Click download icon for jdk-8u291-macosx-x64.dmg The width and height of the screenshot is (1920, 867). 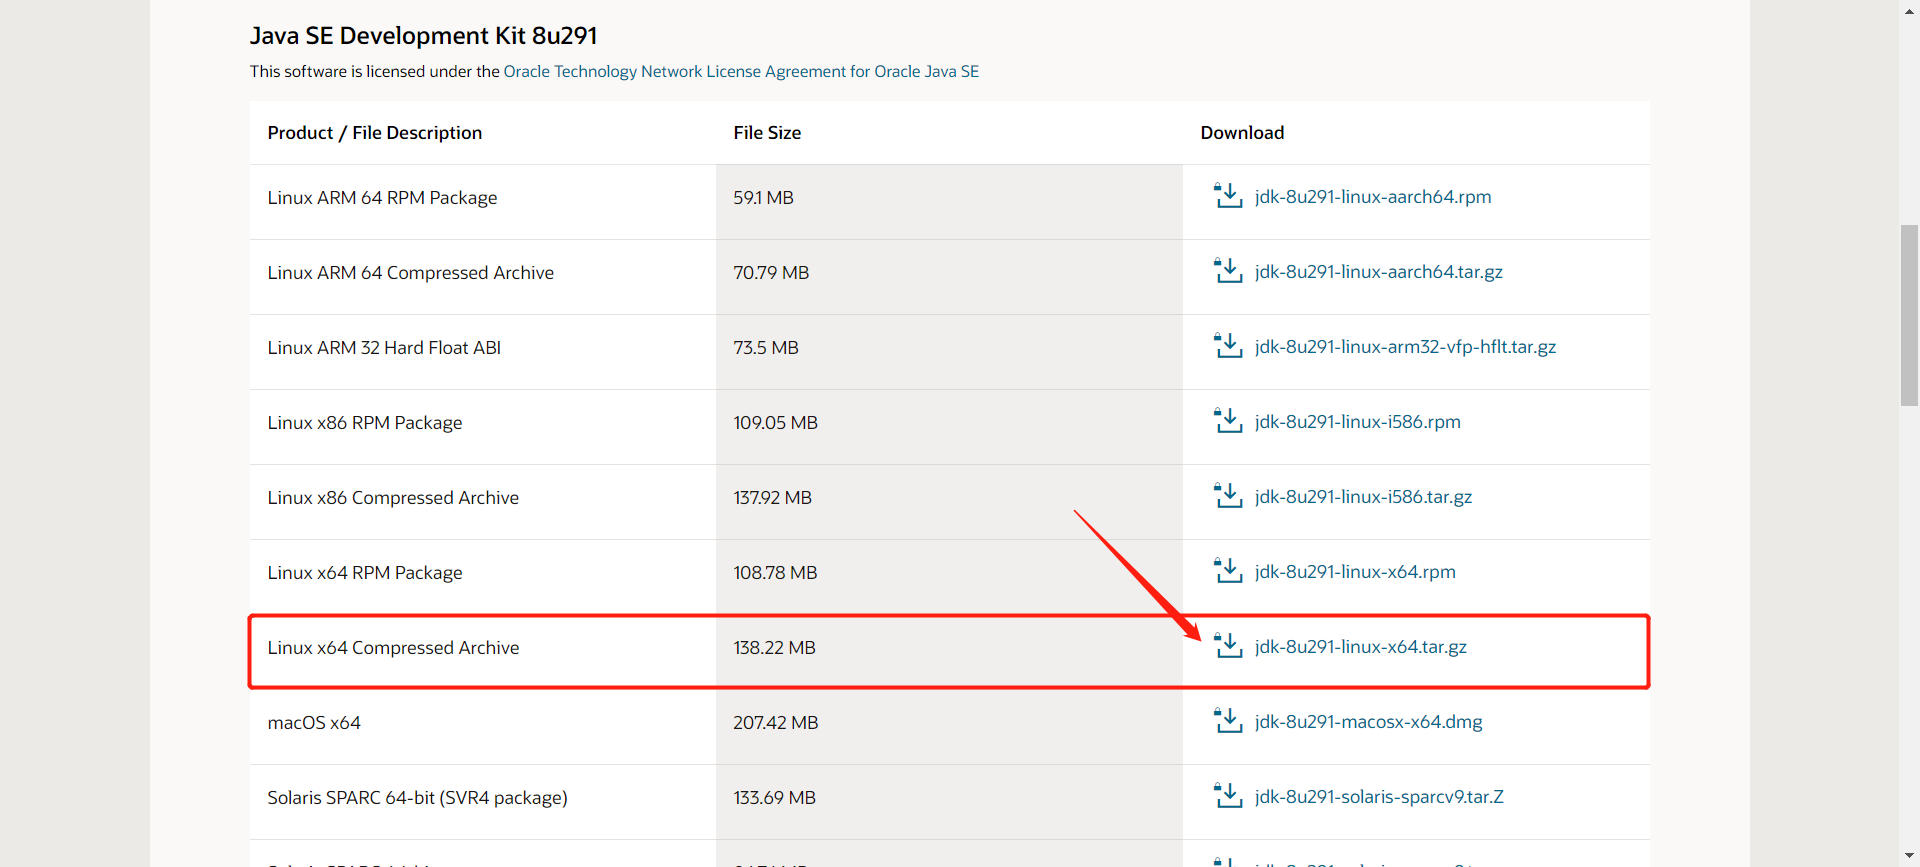point(1228,721)
